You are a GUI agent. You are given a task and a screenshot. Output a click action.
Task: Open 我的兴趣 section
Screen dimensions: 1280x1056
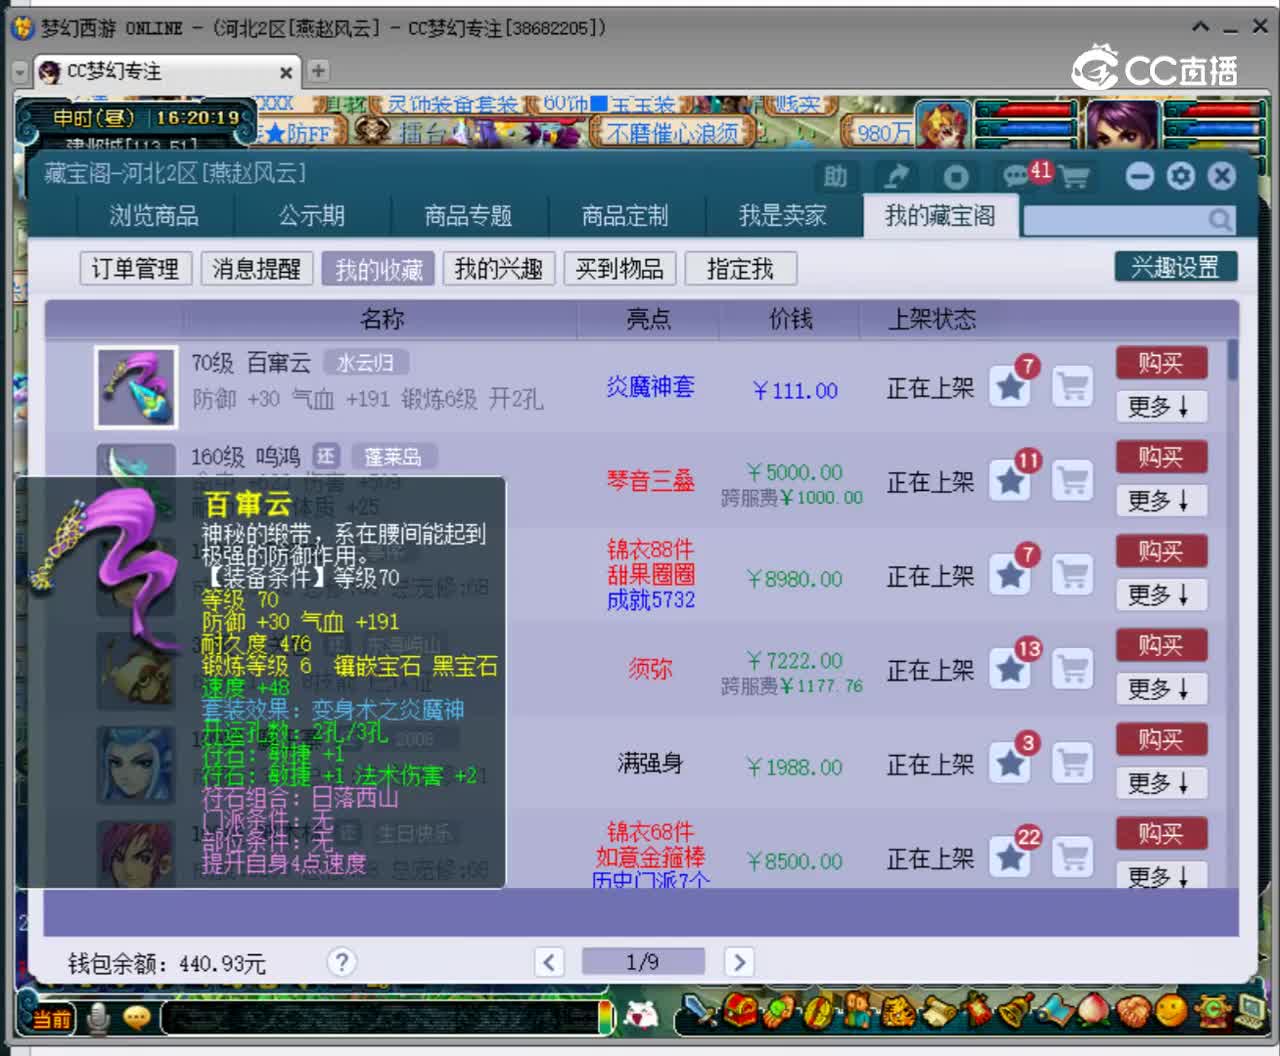click(x=498, y=268)
